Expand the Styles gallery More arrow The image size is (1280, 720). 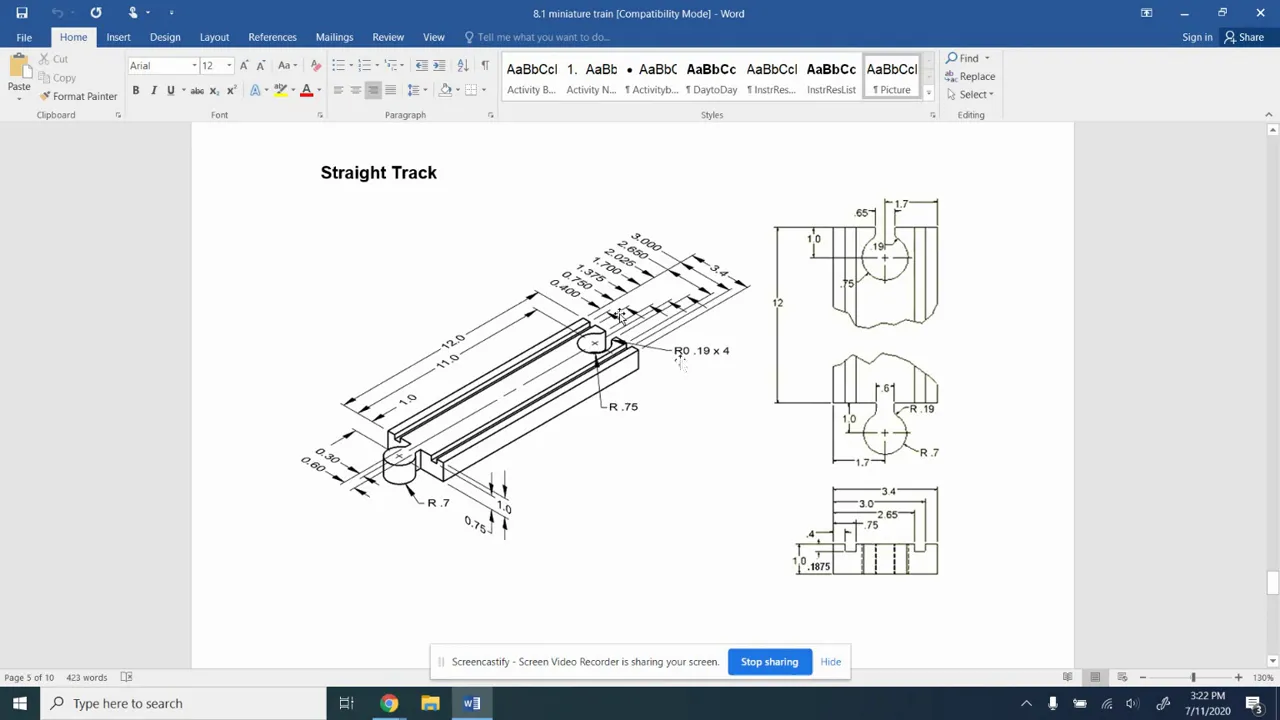click(928, 93)
